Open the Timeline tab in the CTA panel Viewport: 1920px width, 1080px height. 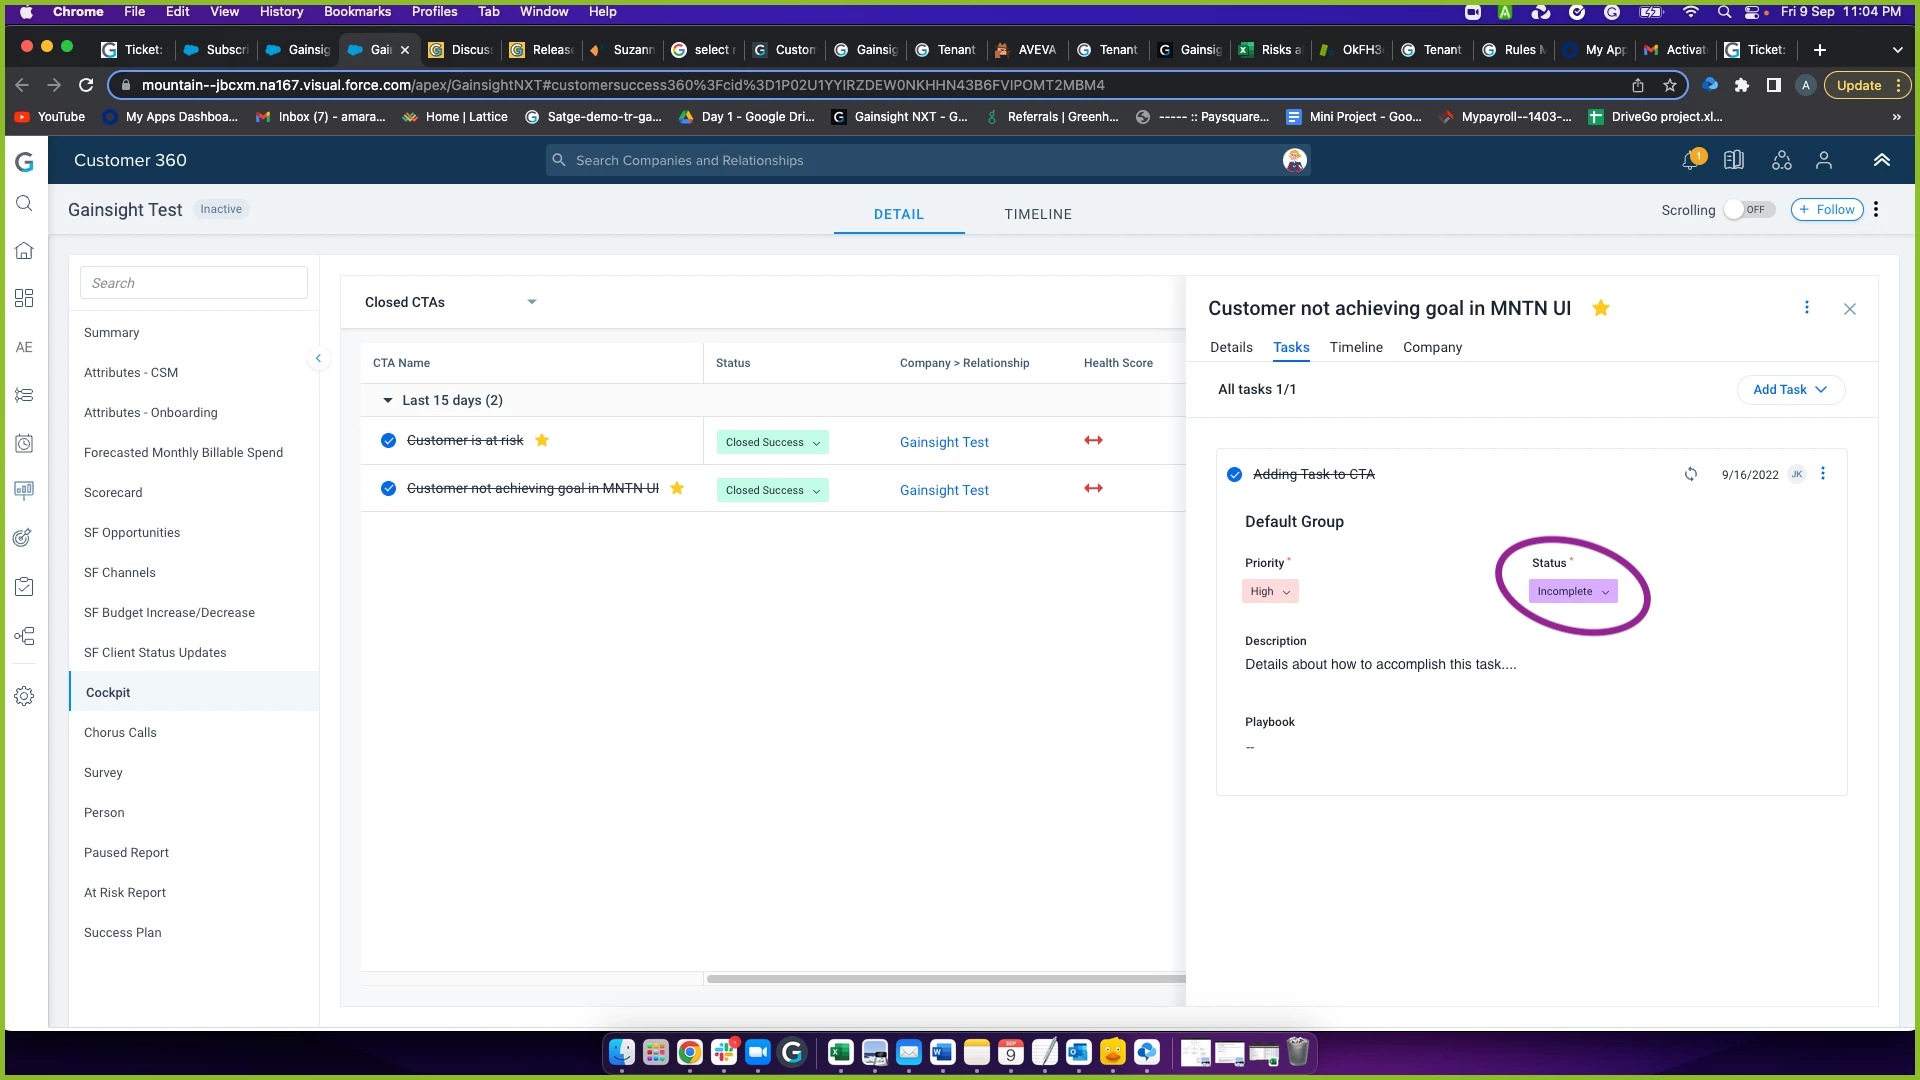(1356, 347)
